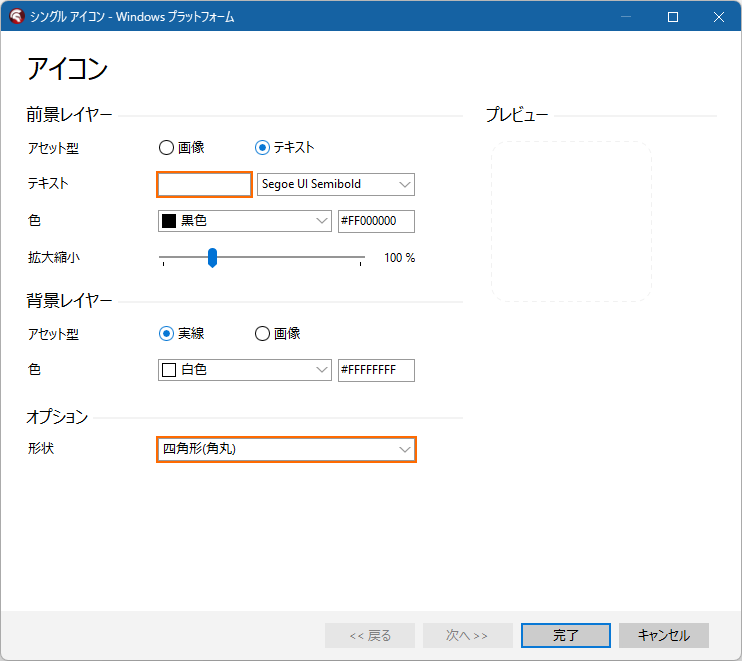Maximize the シングル アイコン window
This screenshot has height=661, width=742.
tap(672, 17)
